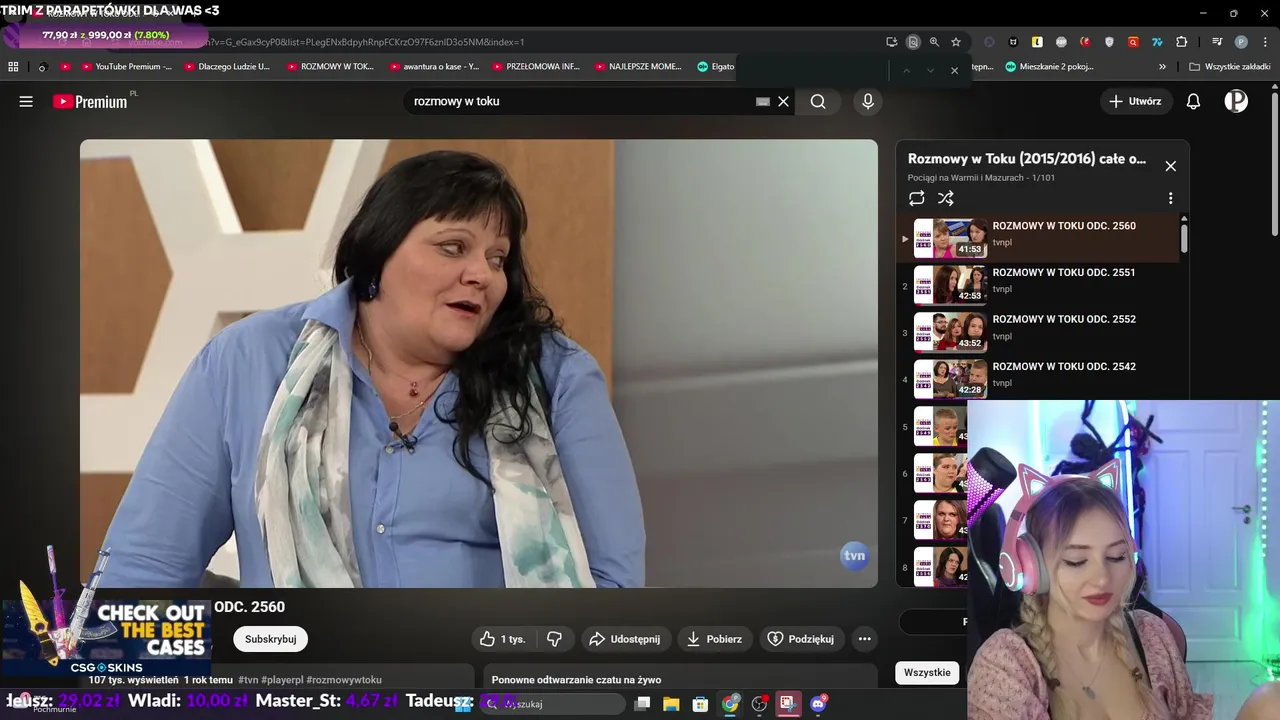The height and width of the screenshot is (720, 1280).
Task: Click the yellow extension icon in toolbar
Action: coord(1037,42)
